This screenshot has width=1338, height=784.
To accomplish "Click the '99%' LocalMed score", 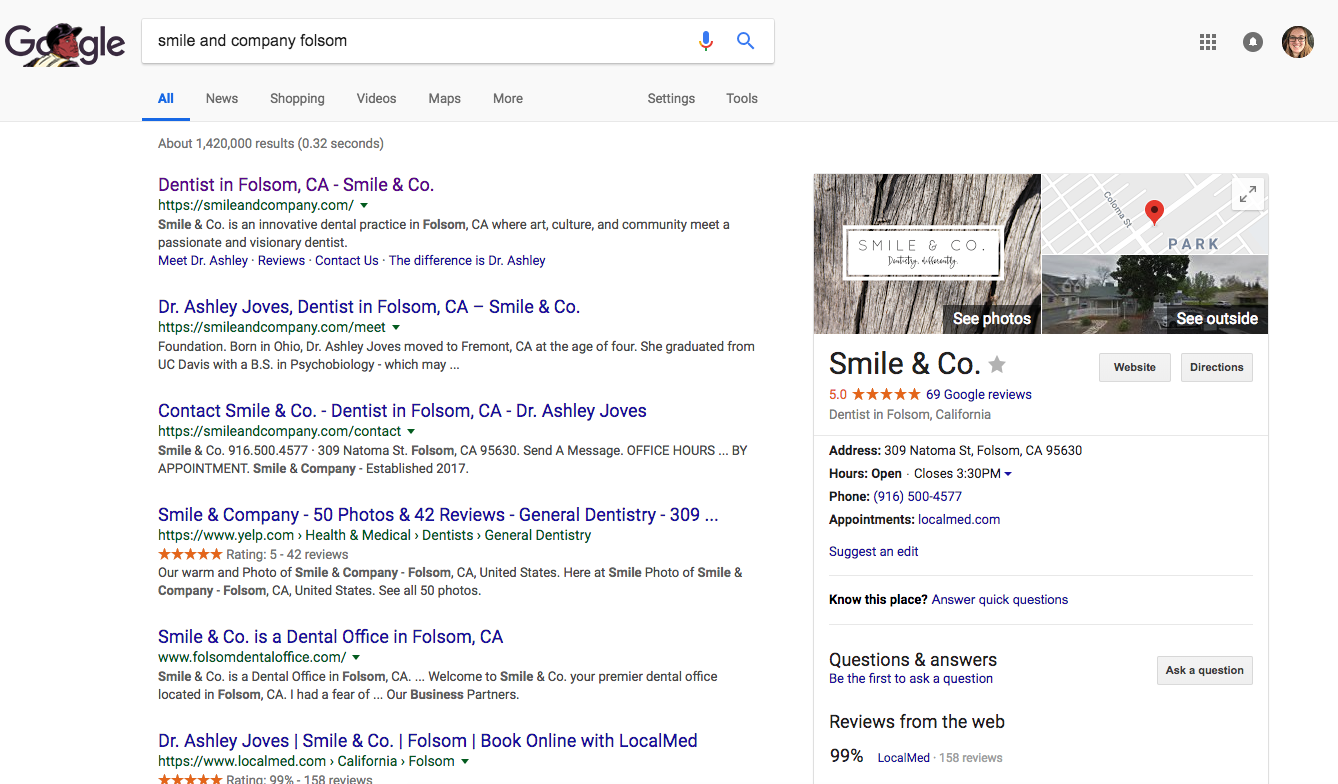I will pyautogui.click(x=847, y=757).
